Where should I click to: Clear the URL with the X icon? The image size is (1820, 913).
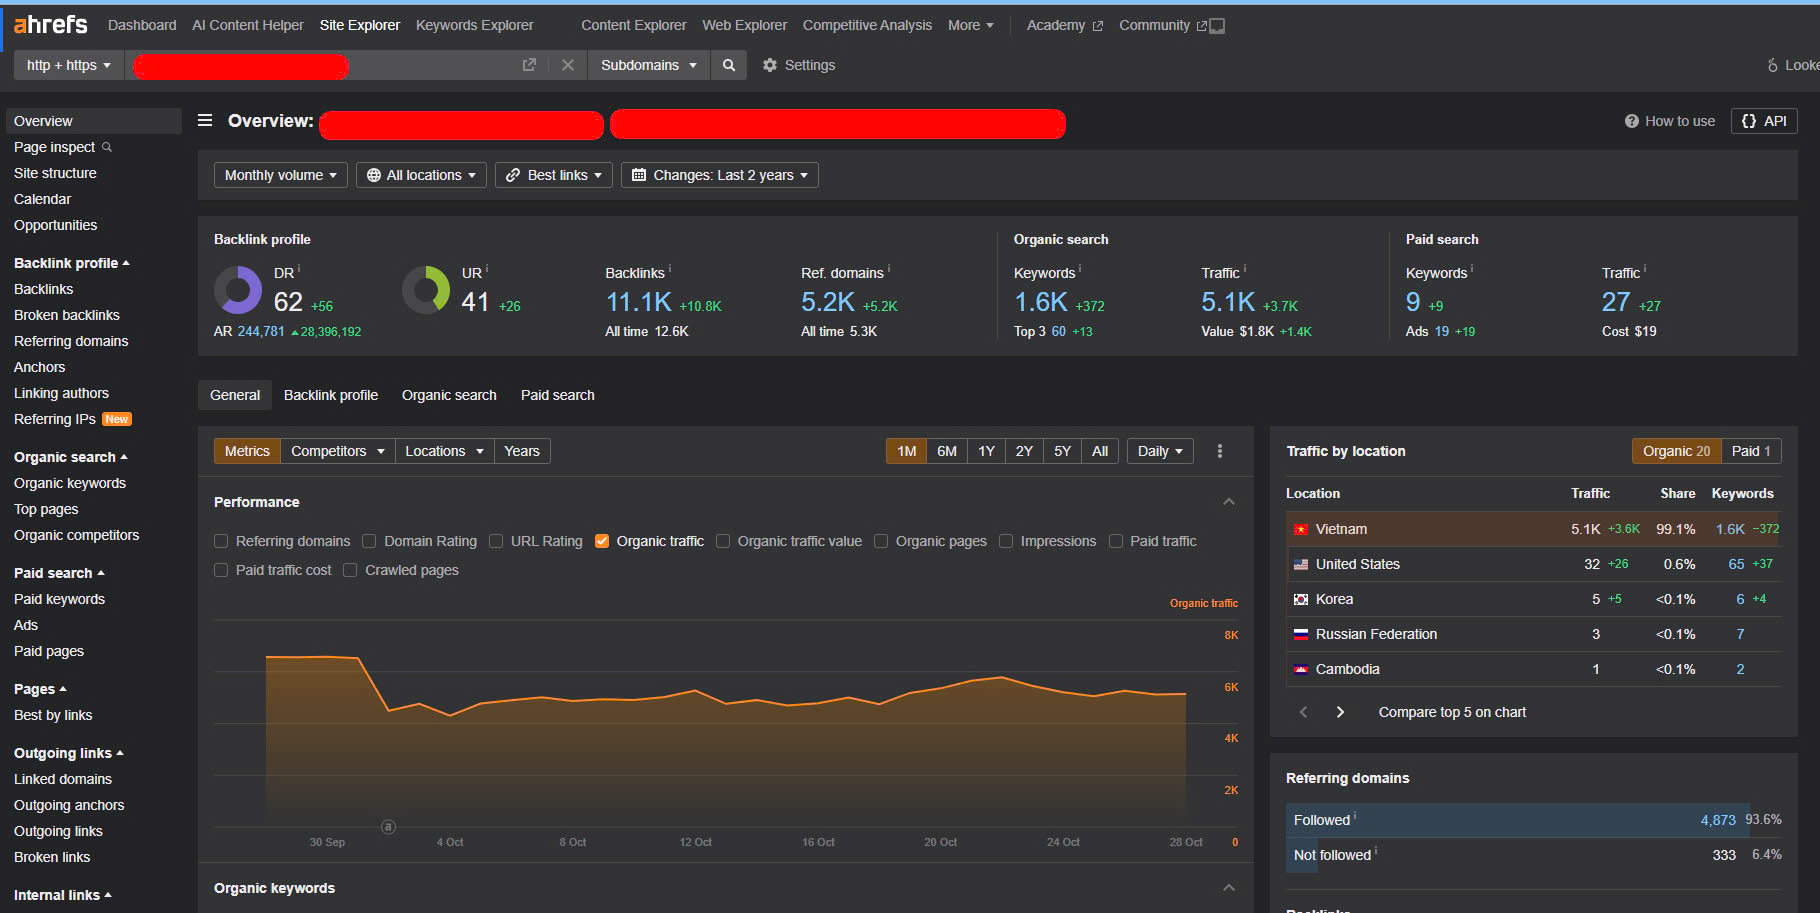click(568, 65)
